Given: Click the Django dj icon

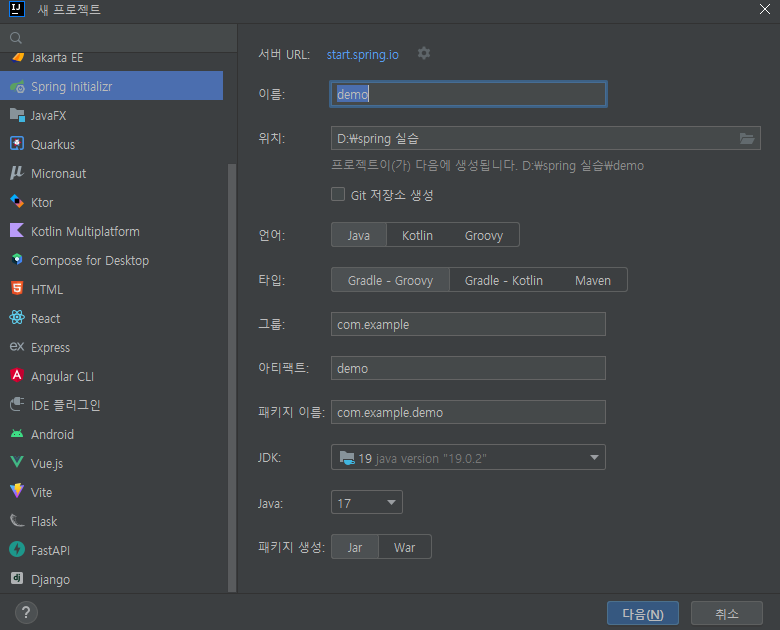Looking at the screenshot, I should point(17,578).
